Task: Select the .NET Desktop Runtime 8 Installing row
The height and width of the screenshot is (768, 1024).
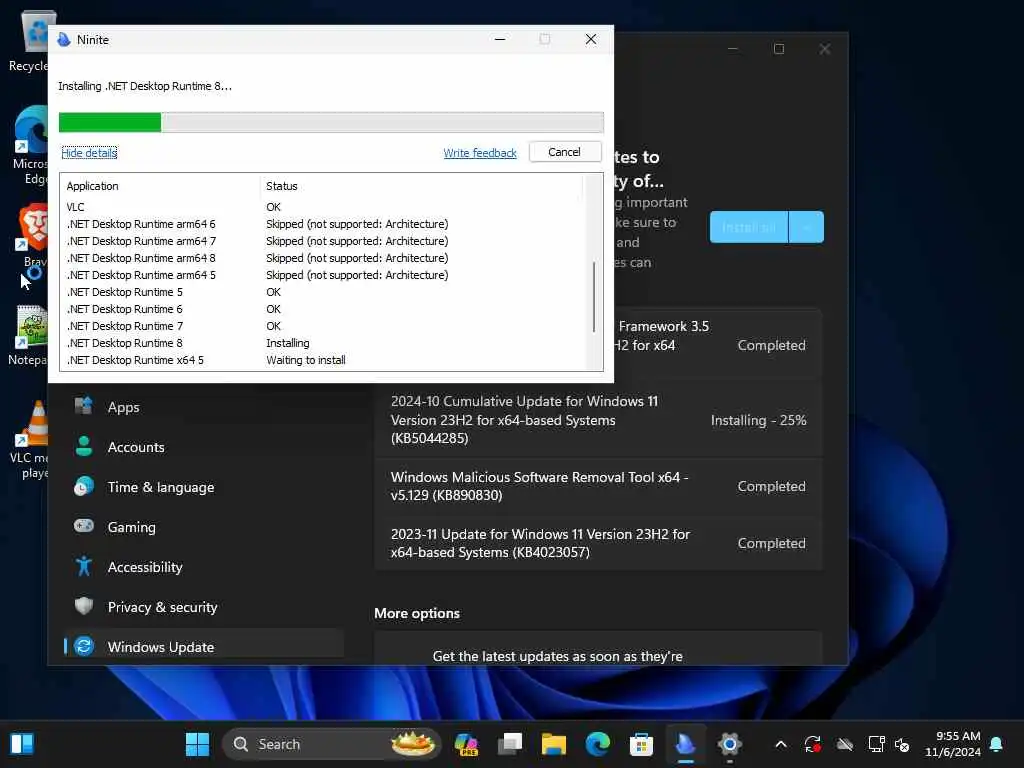Action: coord(323,343)
